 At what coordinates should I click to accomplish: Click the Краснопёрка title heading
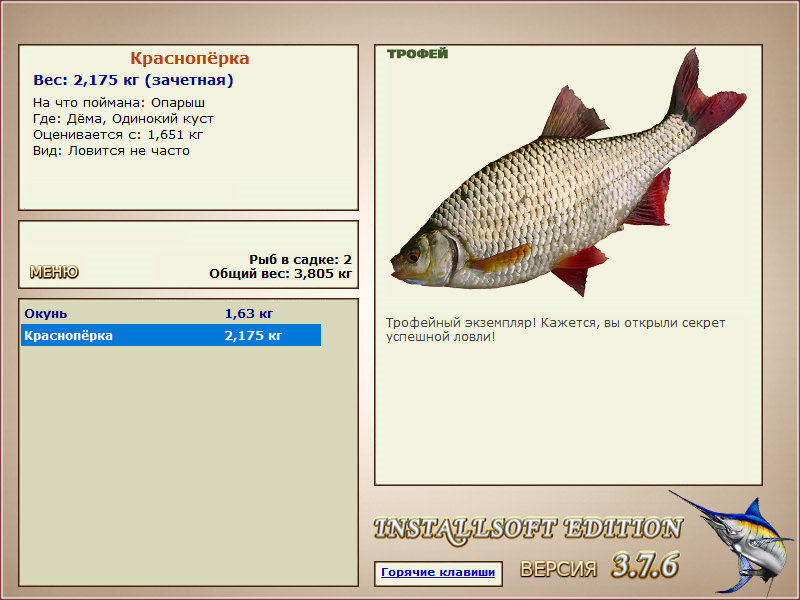pos(189,58)
